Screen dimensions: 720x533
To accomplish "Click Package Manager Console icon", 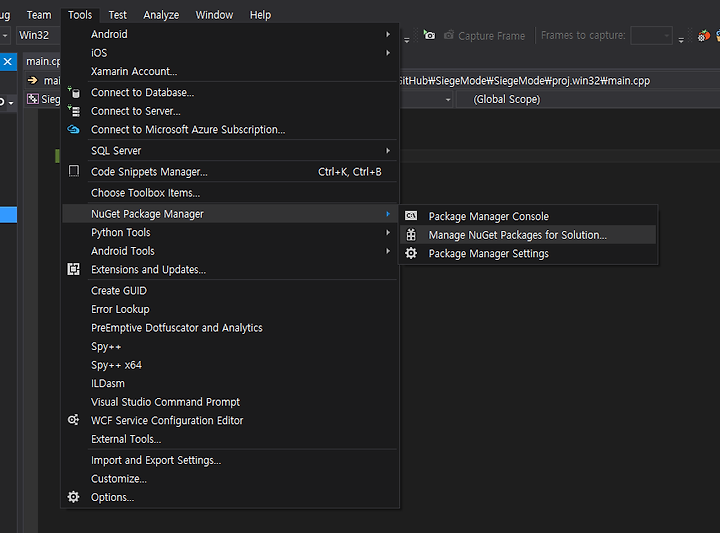I will tap(411, 216).
